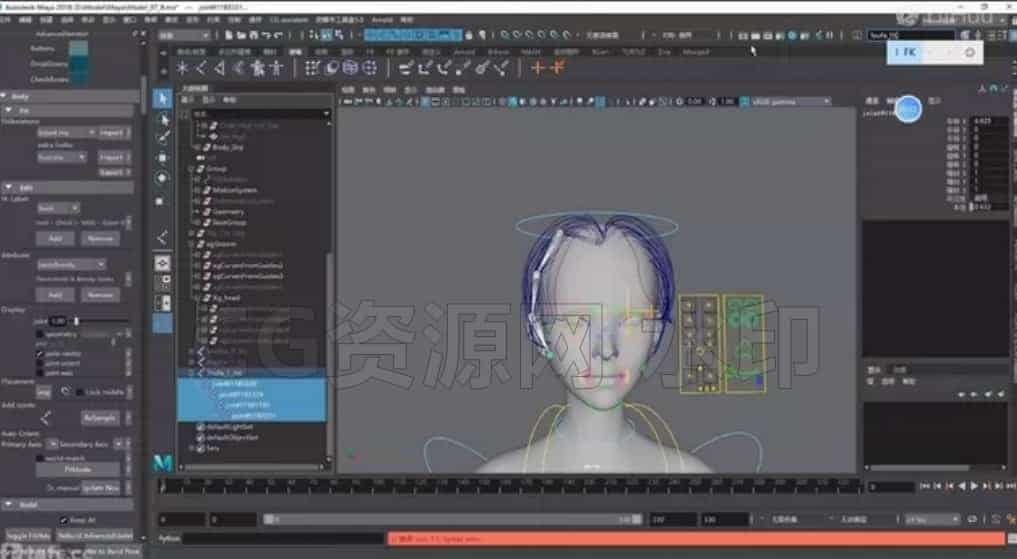This screenshot has width=1017, height=559.
Task: Toggle the joint-axis checkbox
Action: pos(40,373)
